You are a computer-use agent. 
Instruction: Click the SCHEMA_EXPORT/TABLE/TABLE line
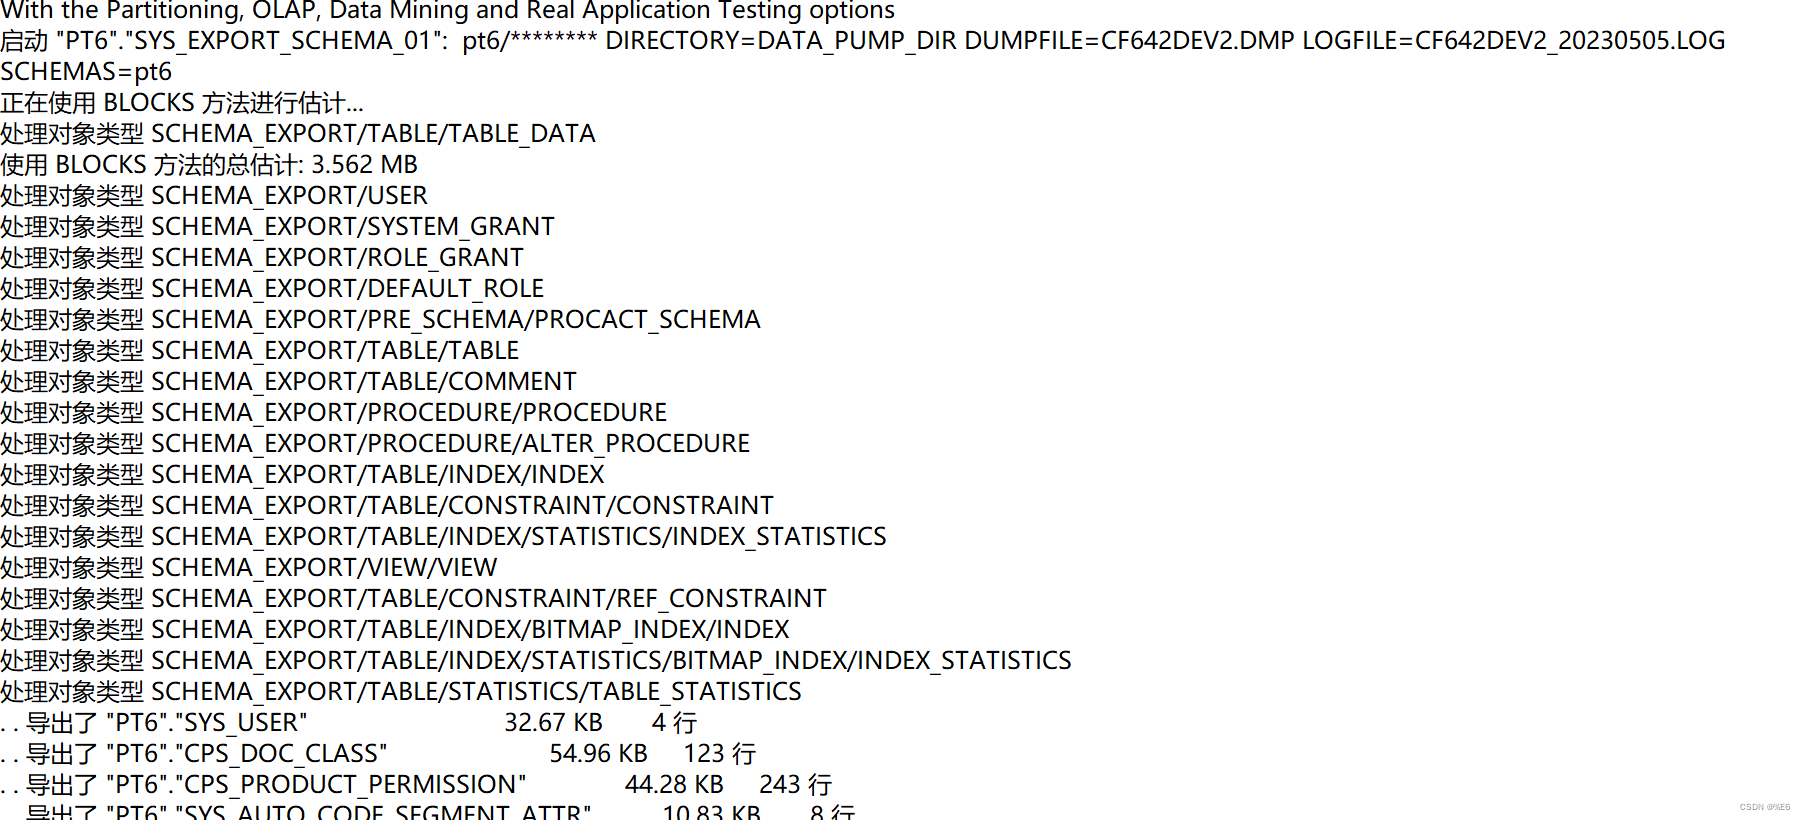tap(260, 351)
